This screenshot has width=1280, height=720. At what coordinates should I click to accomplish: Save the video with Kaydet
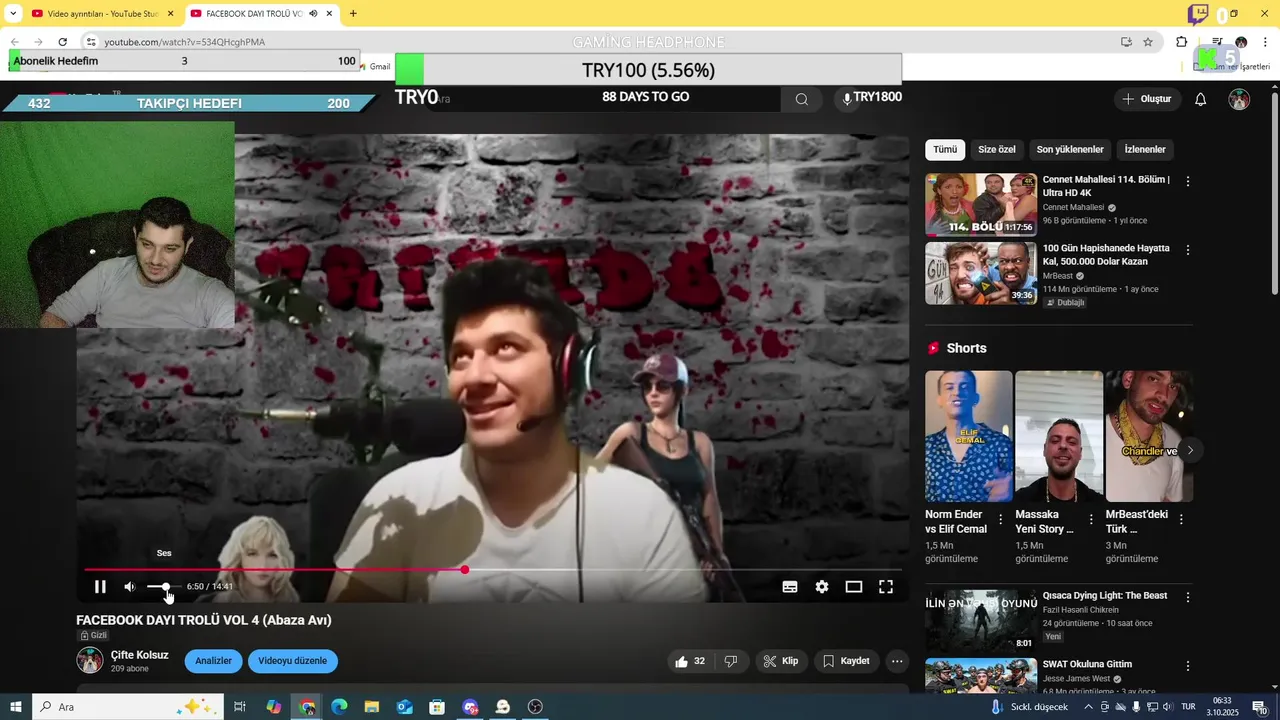(846, 661)
